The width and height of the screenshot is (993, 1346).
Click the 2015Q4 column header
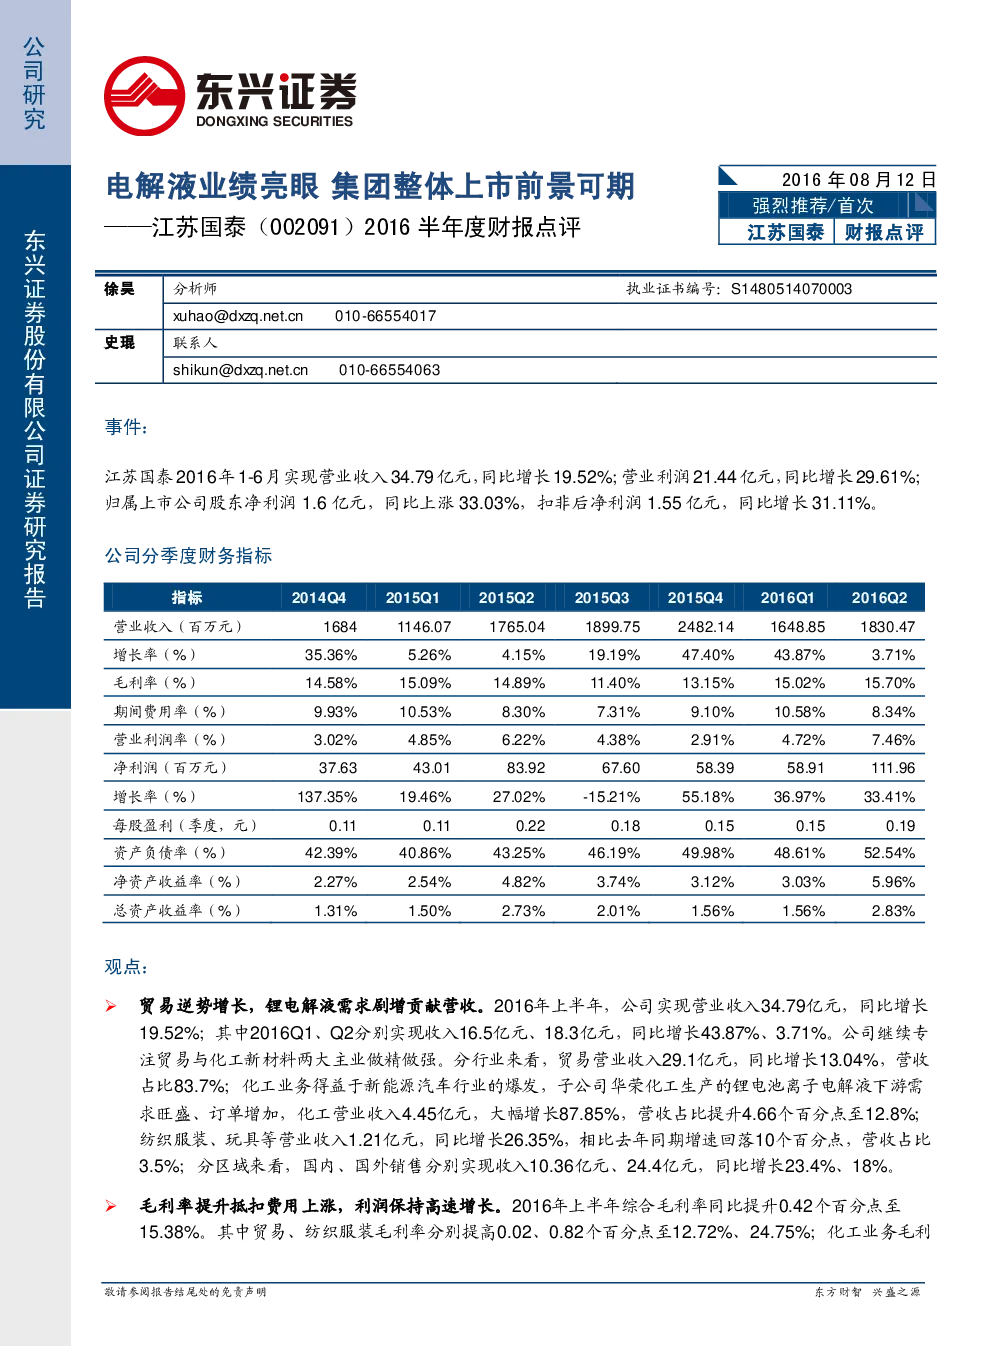point(695,598)
